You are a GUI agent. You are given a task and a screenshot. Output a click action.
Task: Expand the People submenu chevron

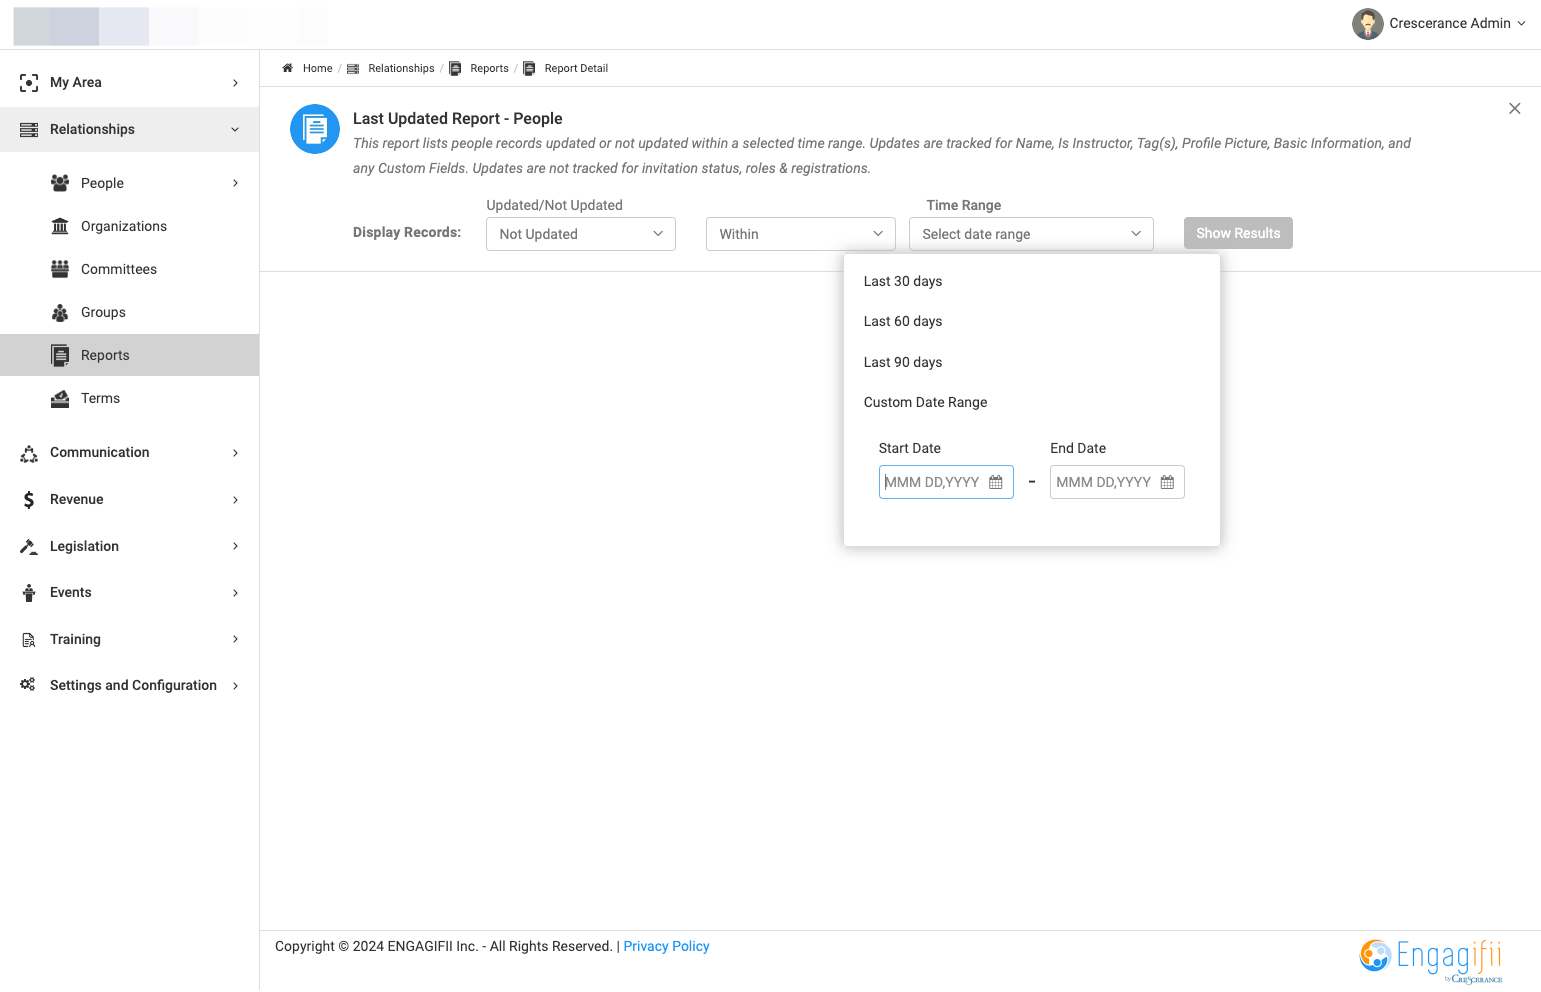[236, 183]
